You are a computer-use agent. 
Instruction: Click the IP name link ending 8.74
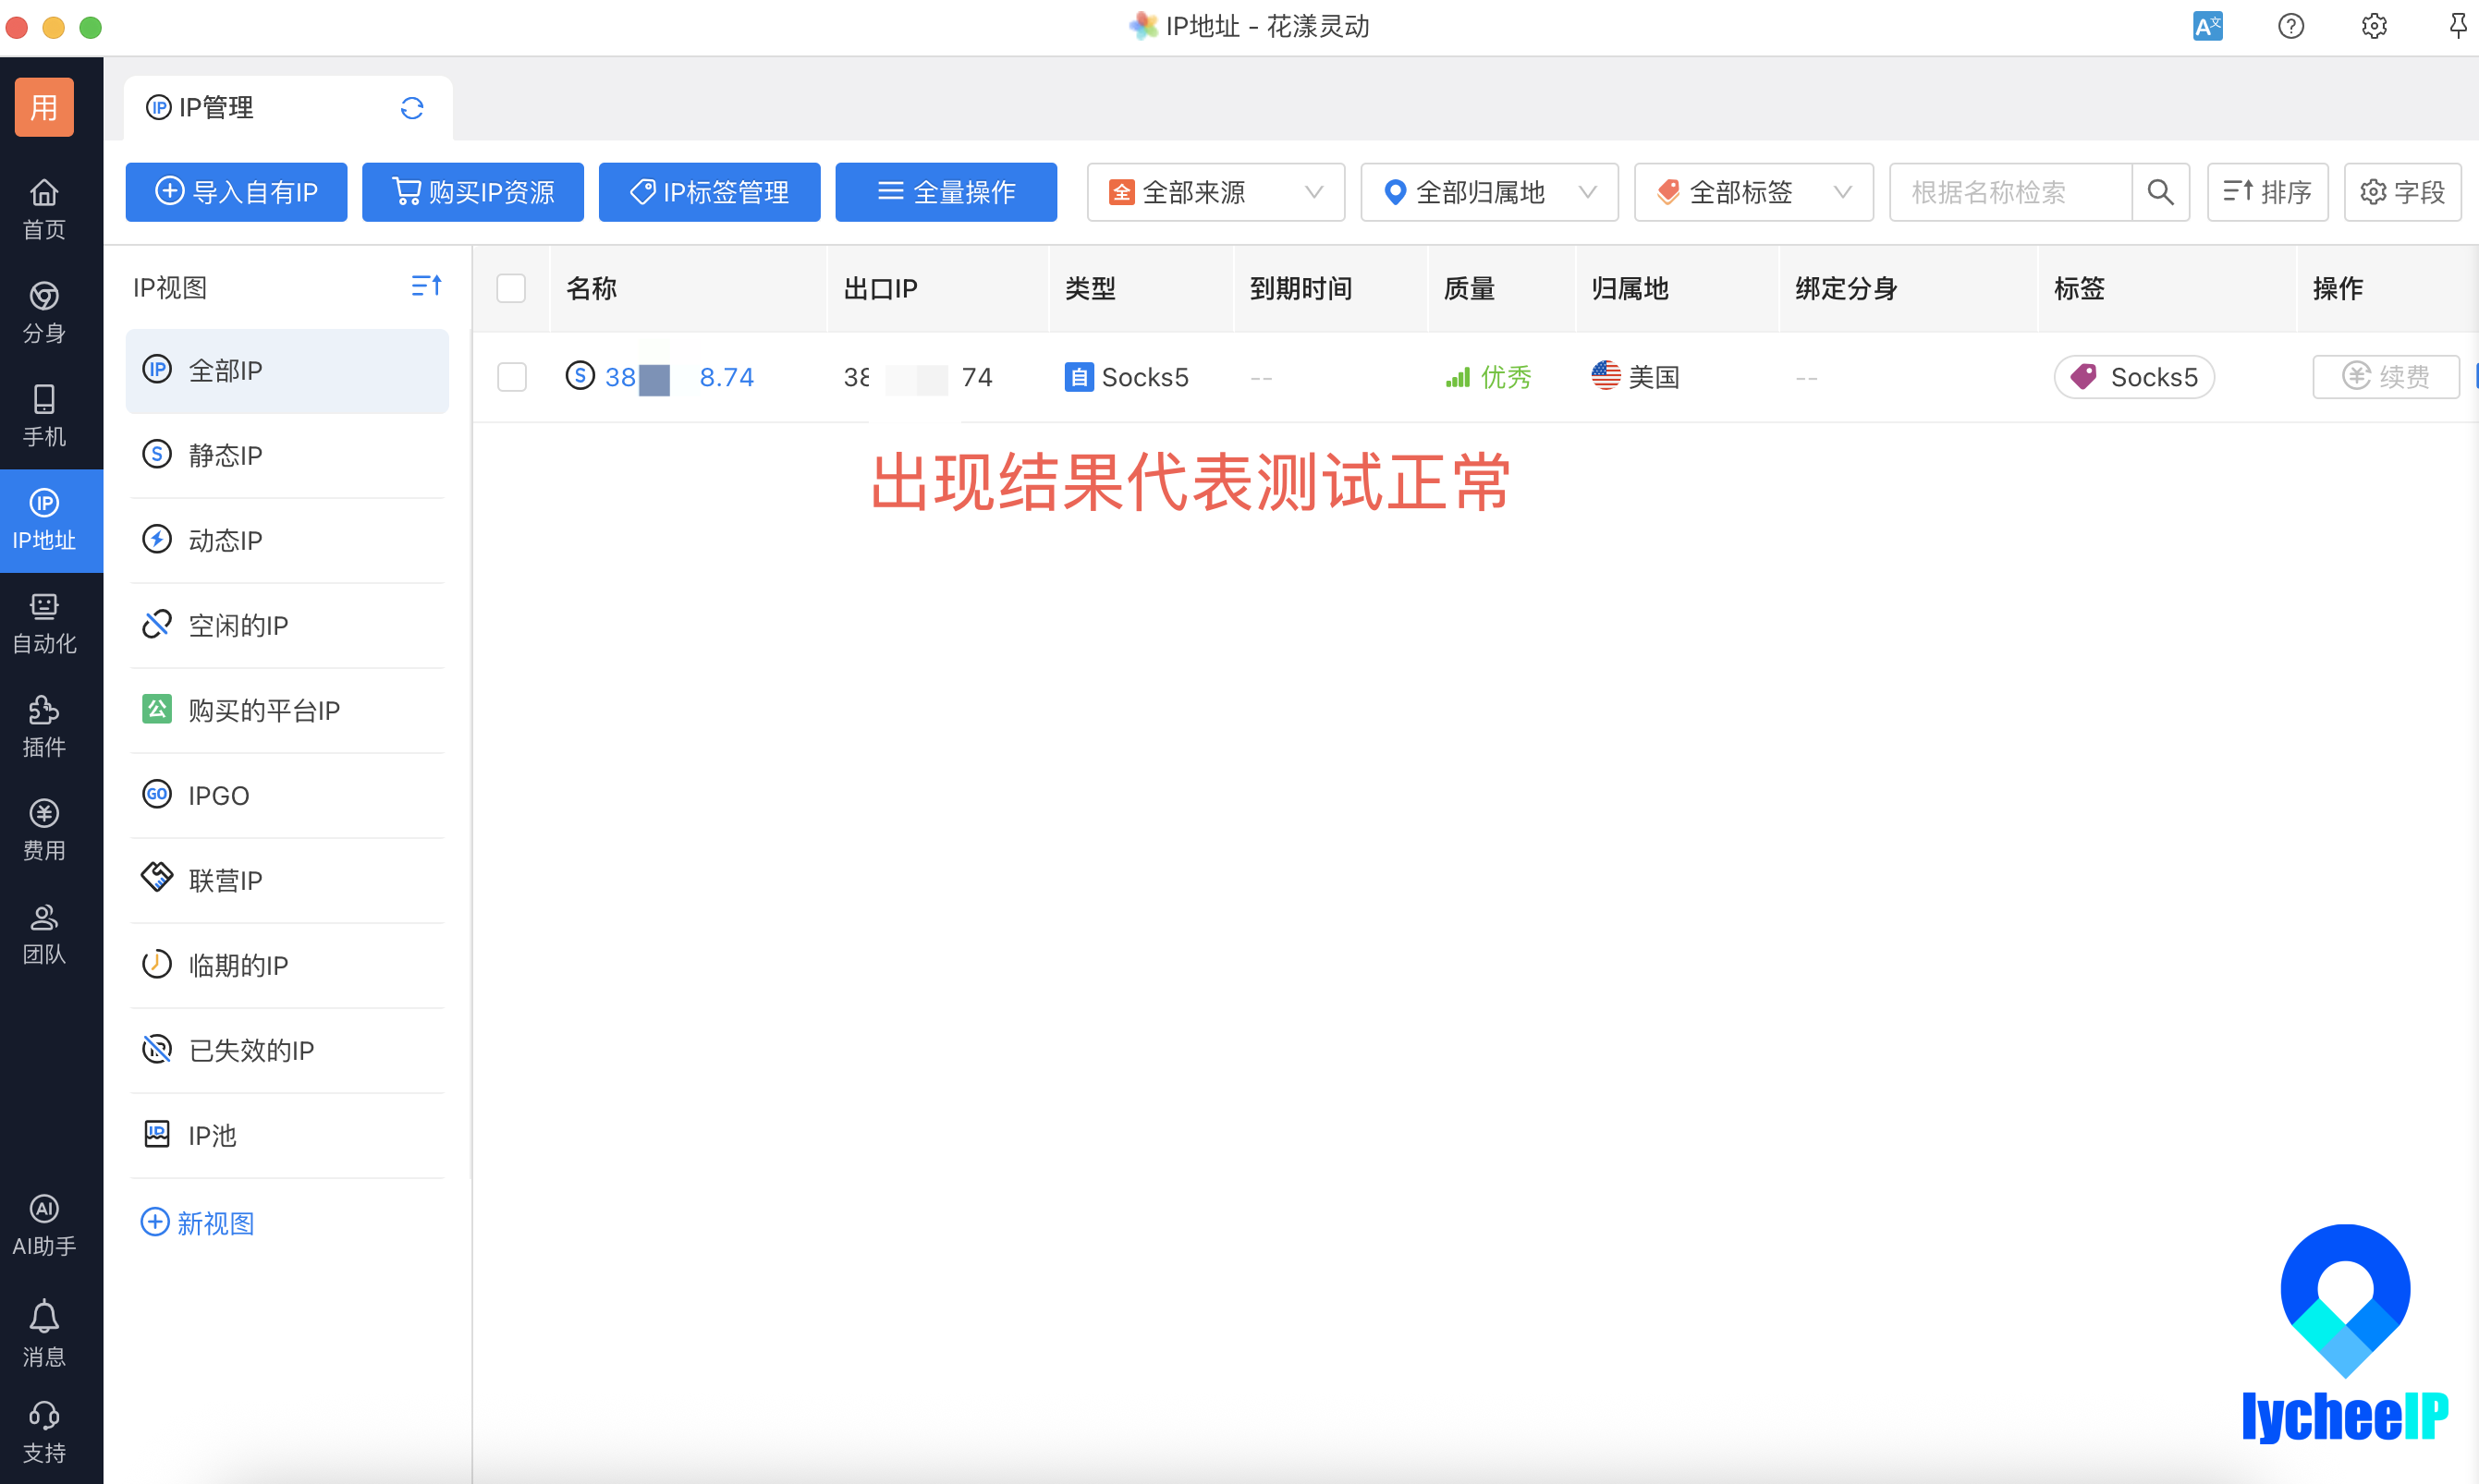tap(679, 377)
